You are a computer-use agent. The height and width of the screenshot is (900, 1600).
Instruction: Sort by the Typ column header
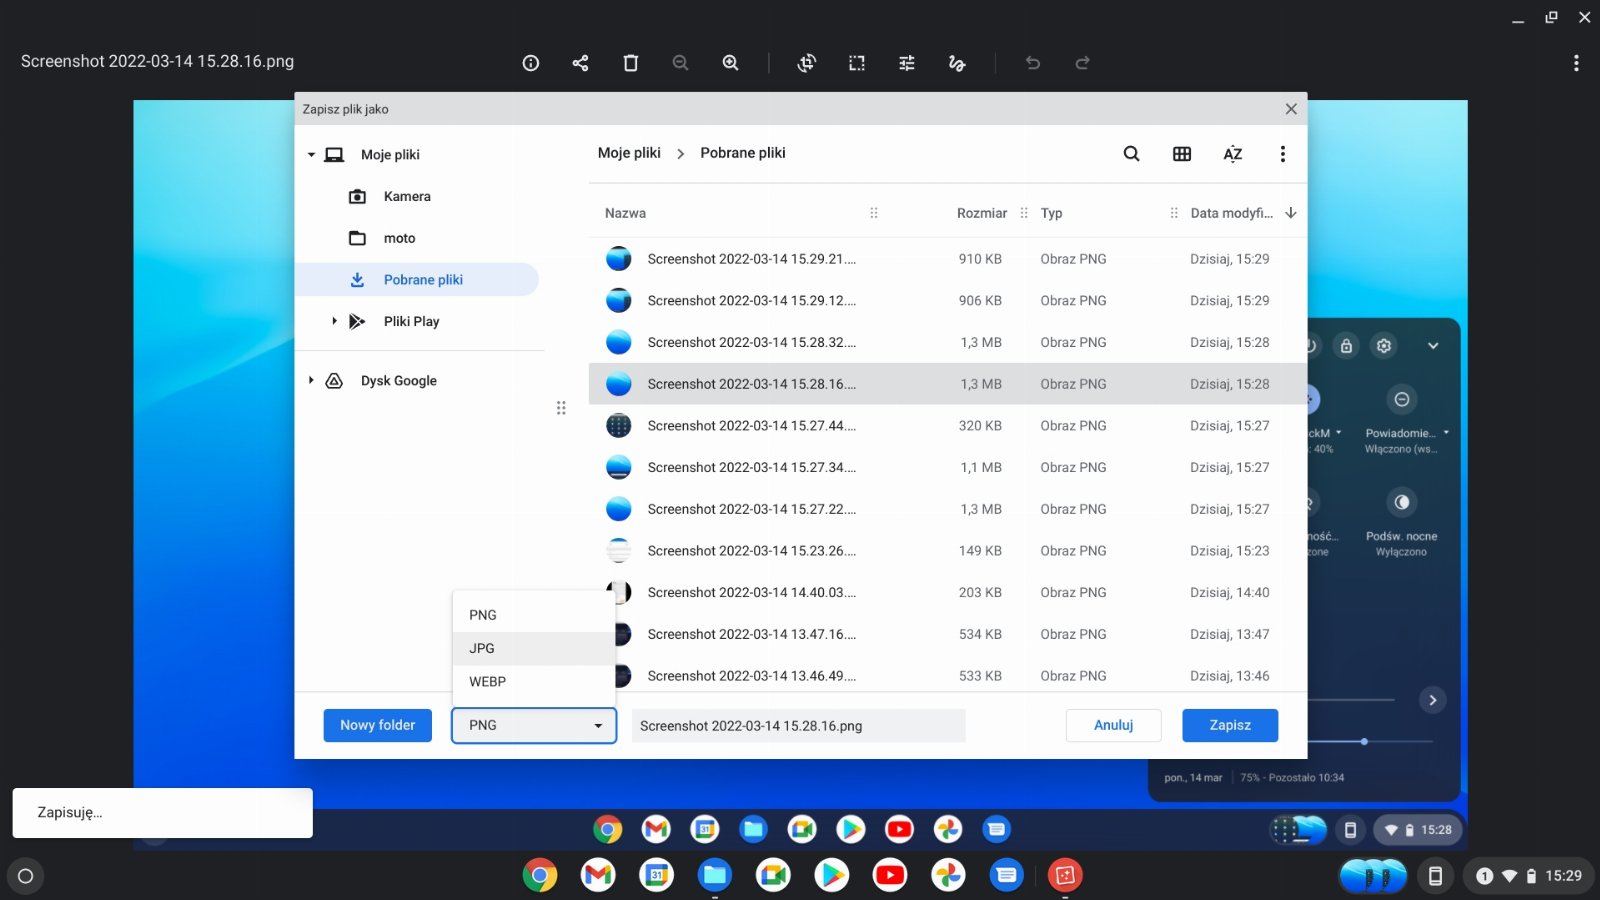(1051, 213)
